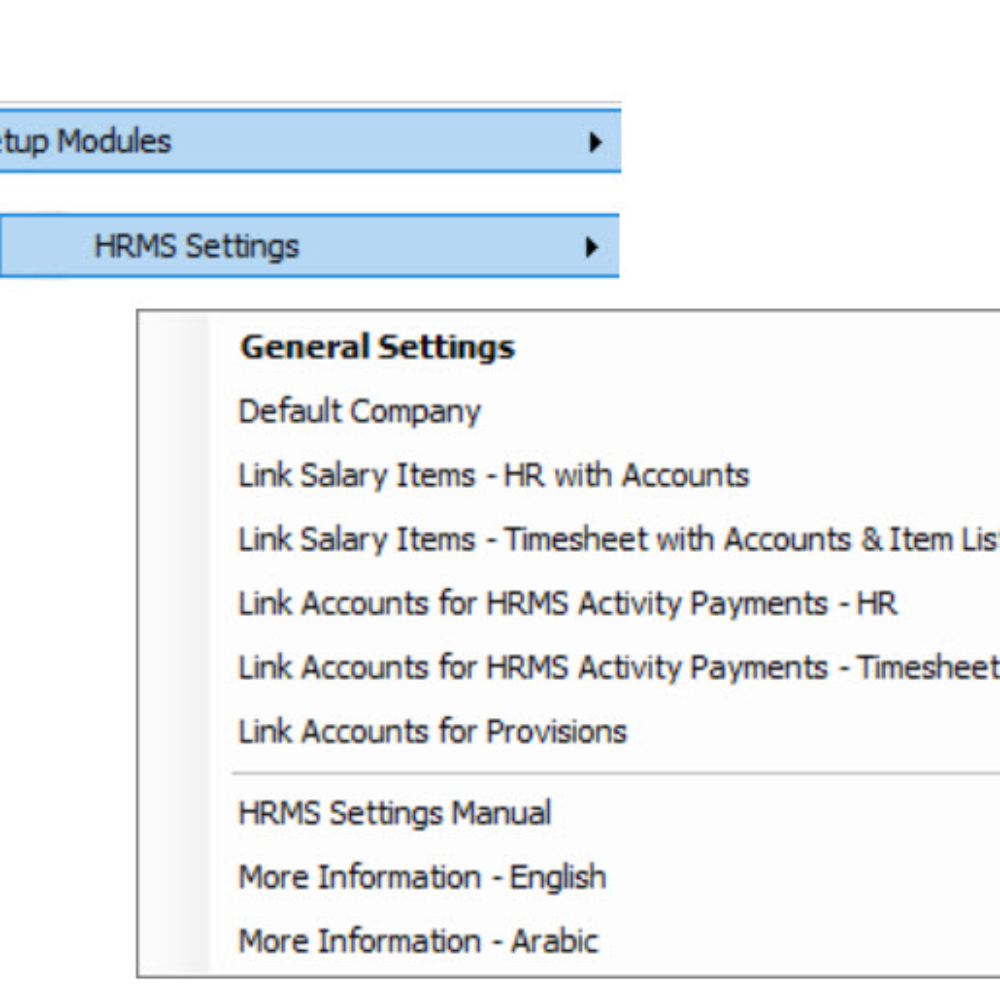The height and width of the screenshot is (1000, 1000).
Task: Open Link Salary Items - Timesheet with Accounts
Action: [x=618, y=540]
